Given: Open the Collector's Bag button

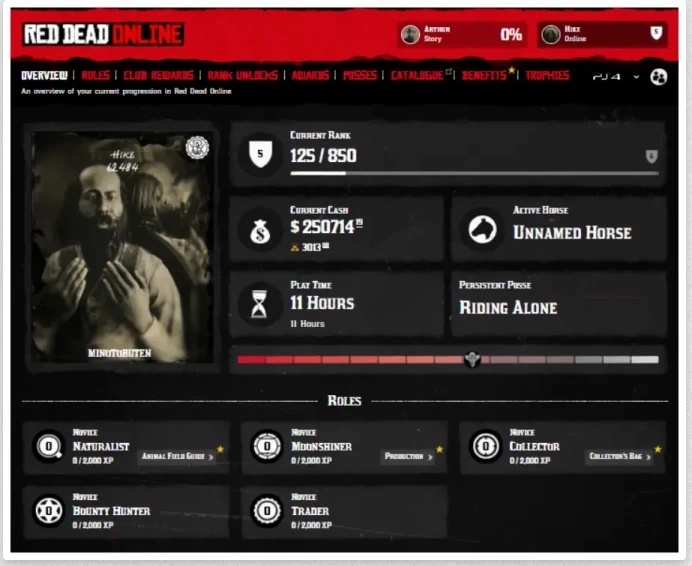Looking at the screenshot, I should (620, 457).
